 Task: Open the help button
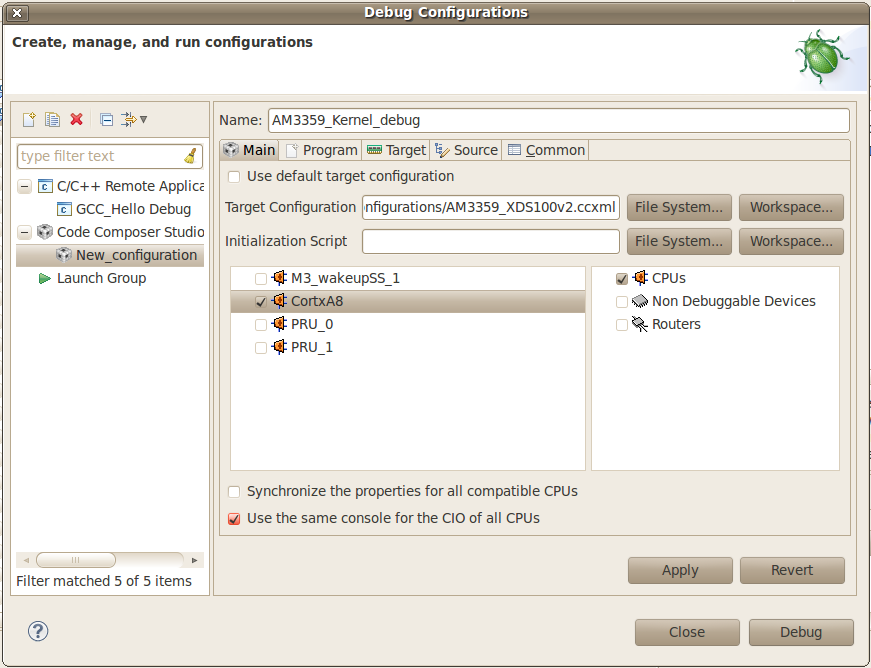pyautogui.click(x=38, y=631)
